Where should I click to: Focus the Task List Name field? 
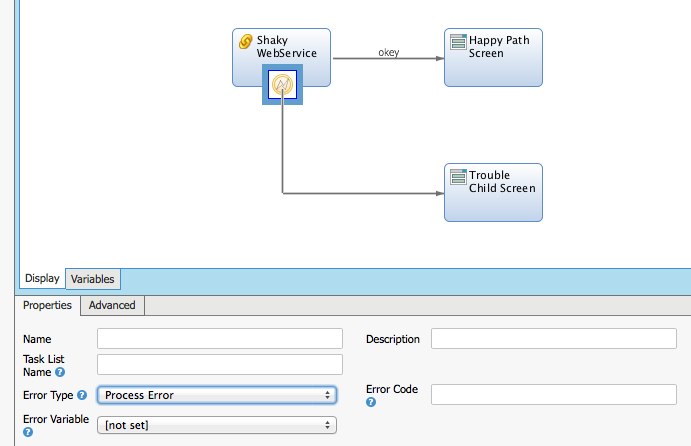tap(219, 364)
